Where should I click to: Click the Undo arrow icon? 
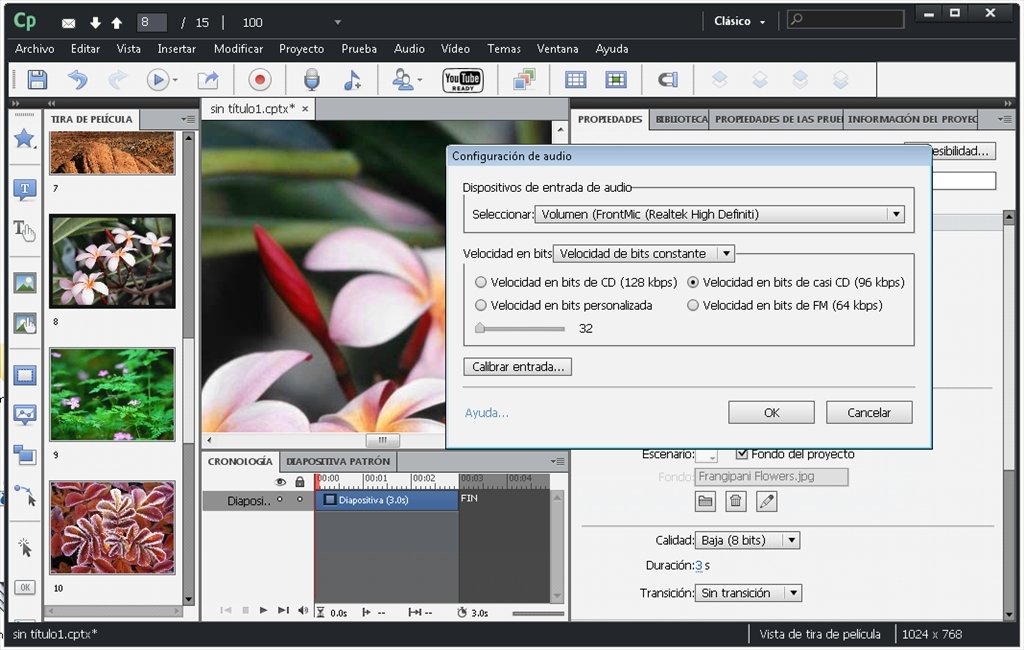click(x=78, y=80)
